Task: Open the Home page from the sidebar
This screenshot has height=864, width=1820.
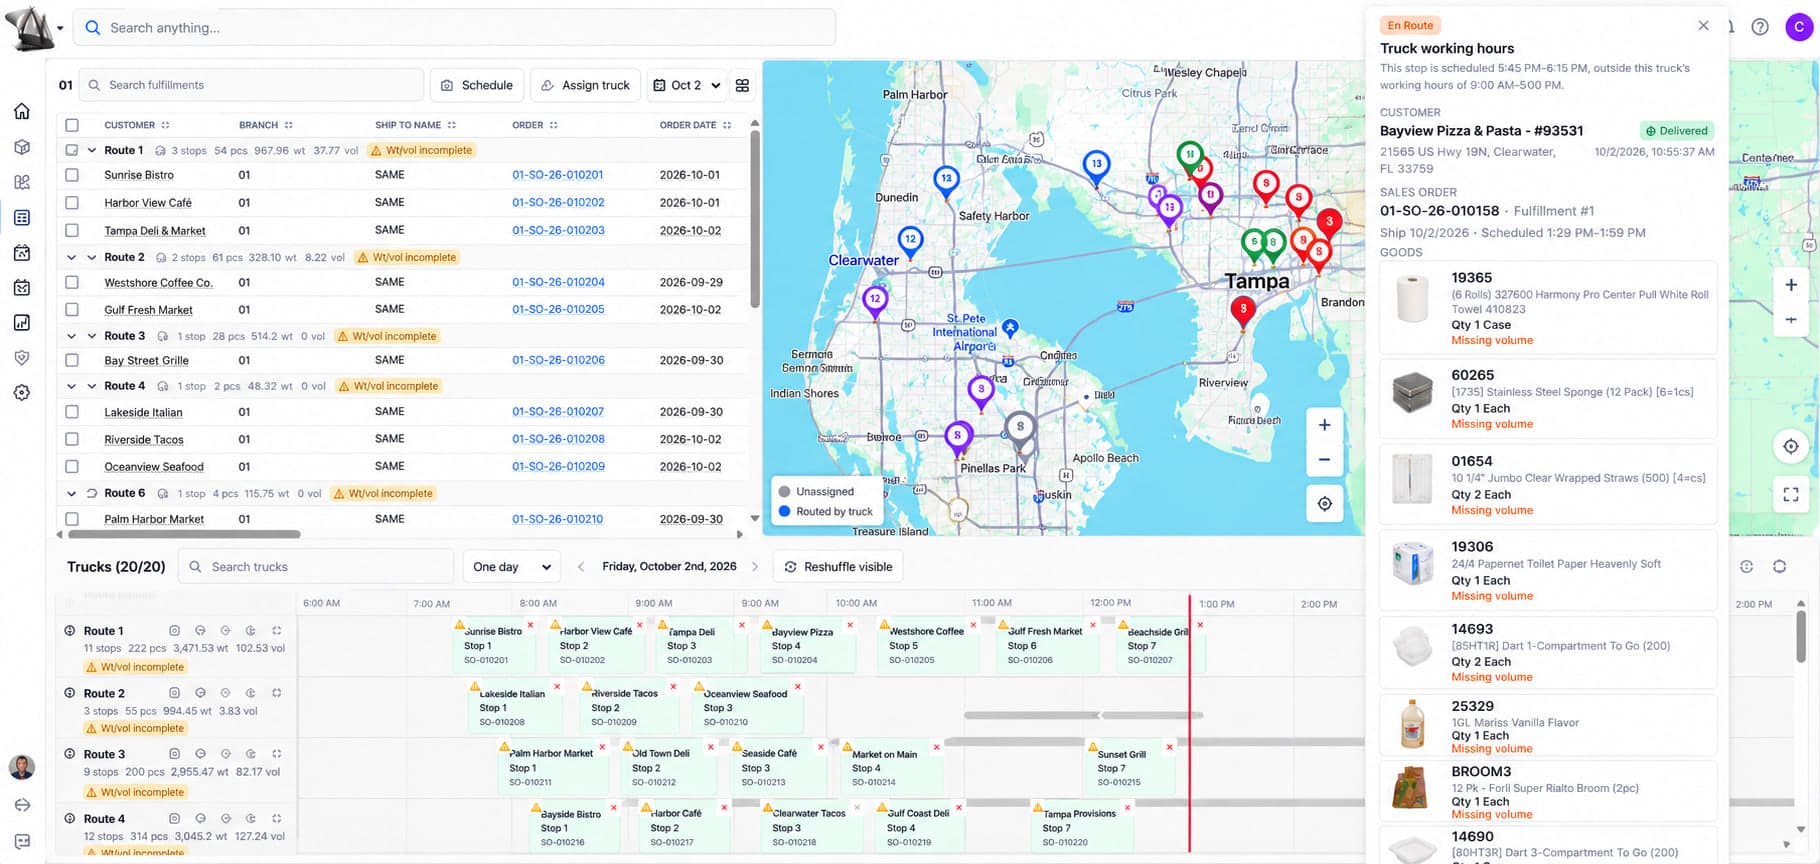Action: tap(22, 111)
